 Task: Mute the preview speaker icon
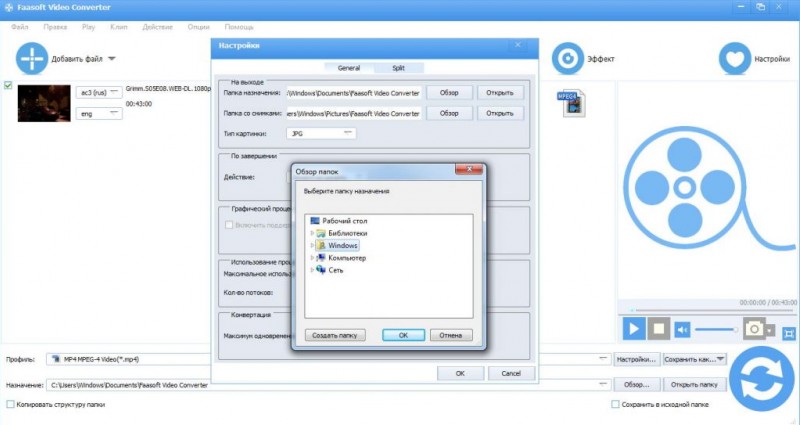click(682, 330)
